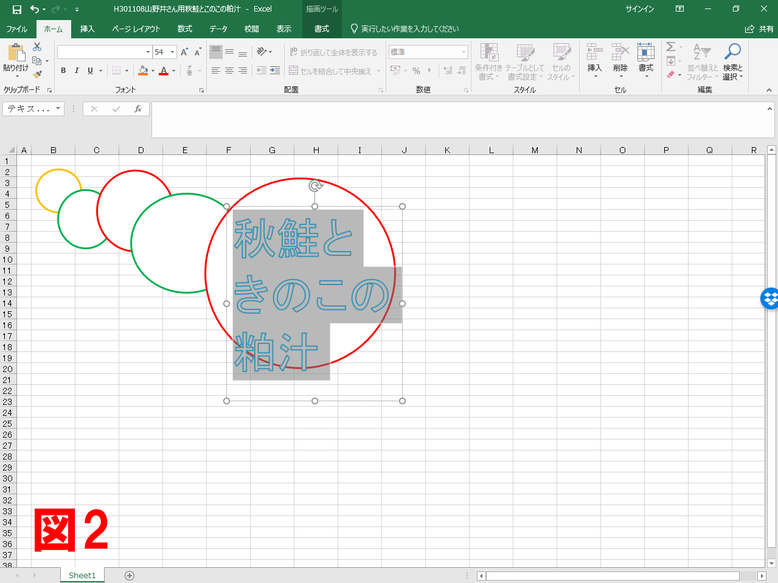
Task: Toggle align text left
Action: 215,70
